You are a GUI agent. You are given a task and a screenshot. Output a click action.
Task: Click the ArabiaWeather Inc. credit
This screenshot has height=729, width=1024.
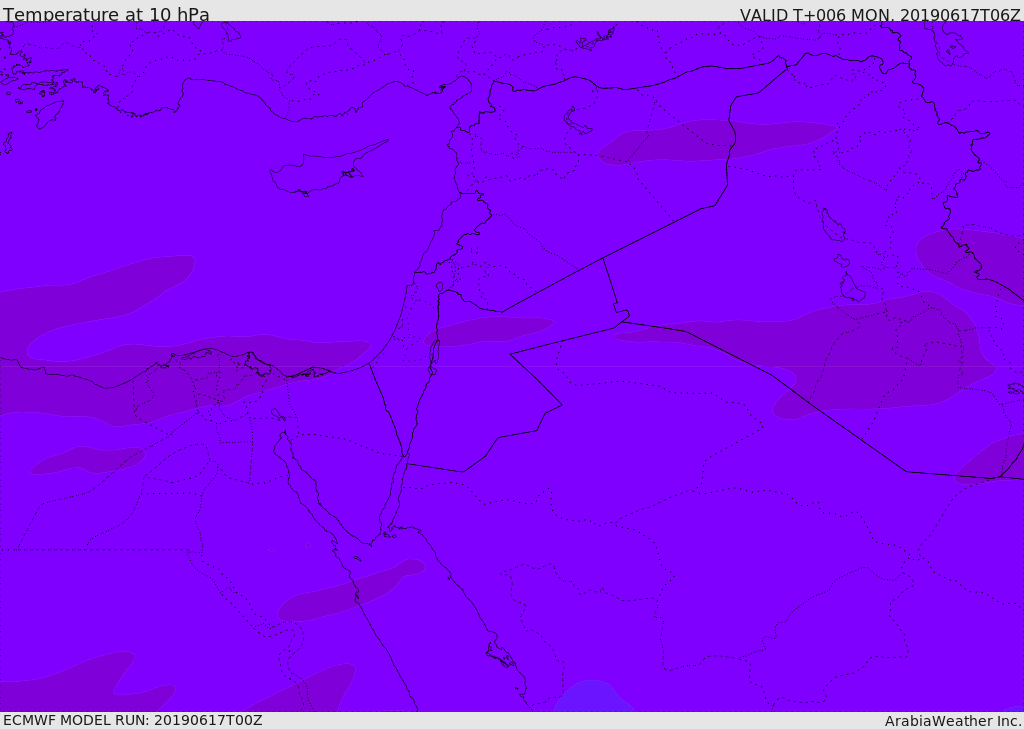tap(953, 721)
